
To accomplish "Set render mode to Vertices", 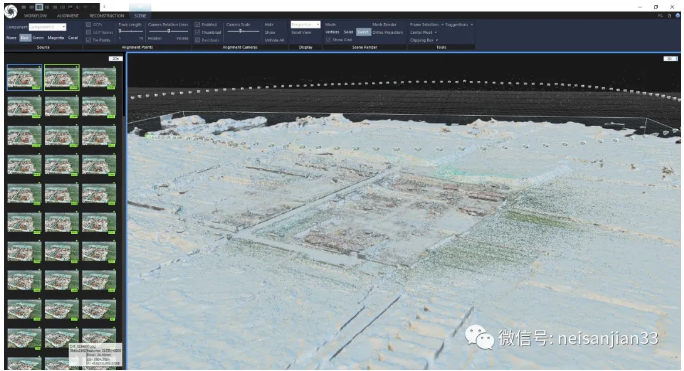I will (332, 32).
